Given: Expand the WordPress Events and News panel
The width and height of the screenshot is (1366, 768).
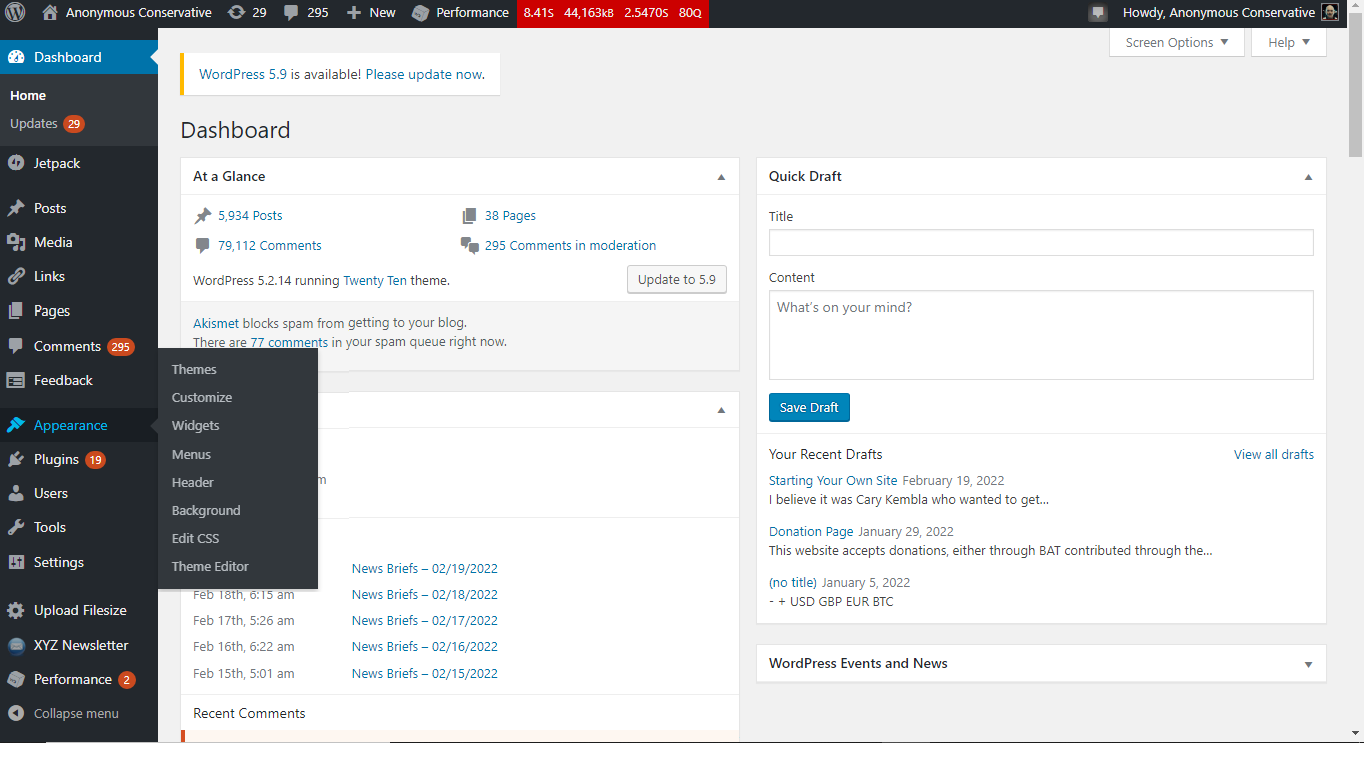Looking at the screenshot, I should [x=1307, y=663].
